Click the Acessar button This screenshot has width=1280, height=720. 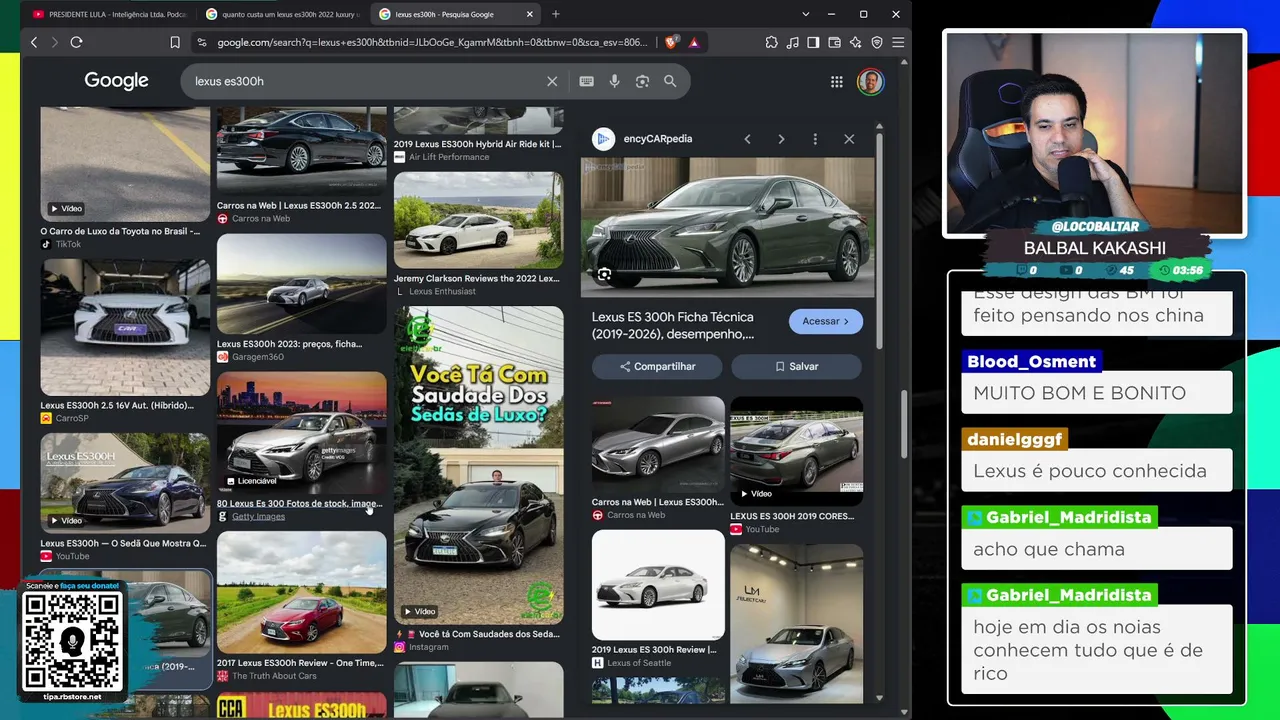(x=825, y=321)
